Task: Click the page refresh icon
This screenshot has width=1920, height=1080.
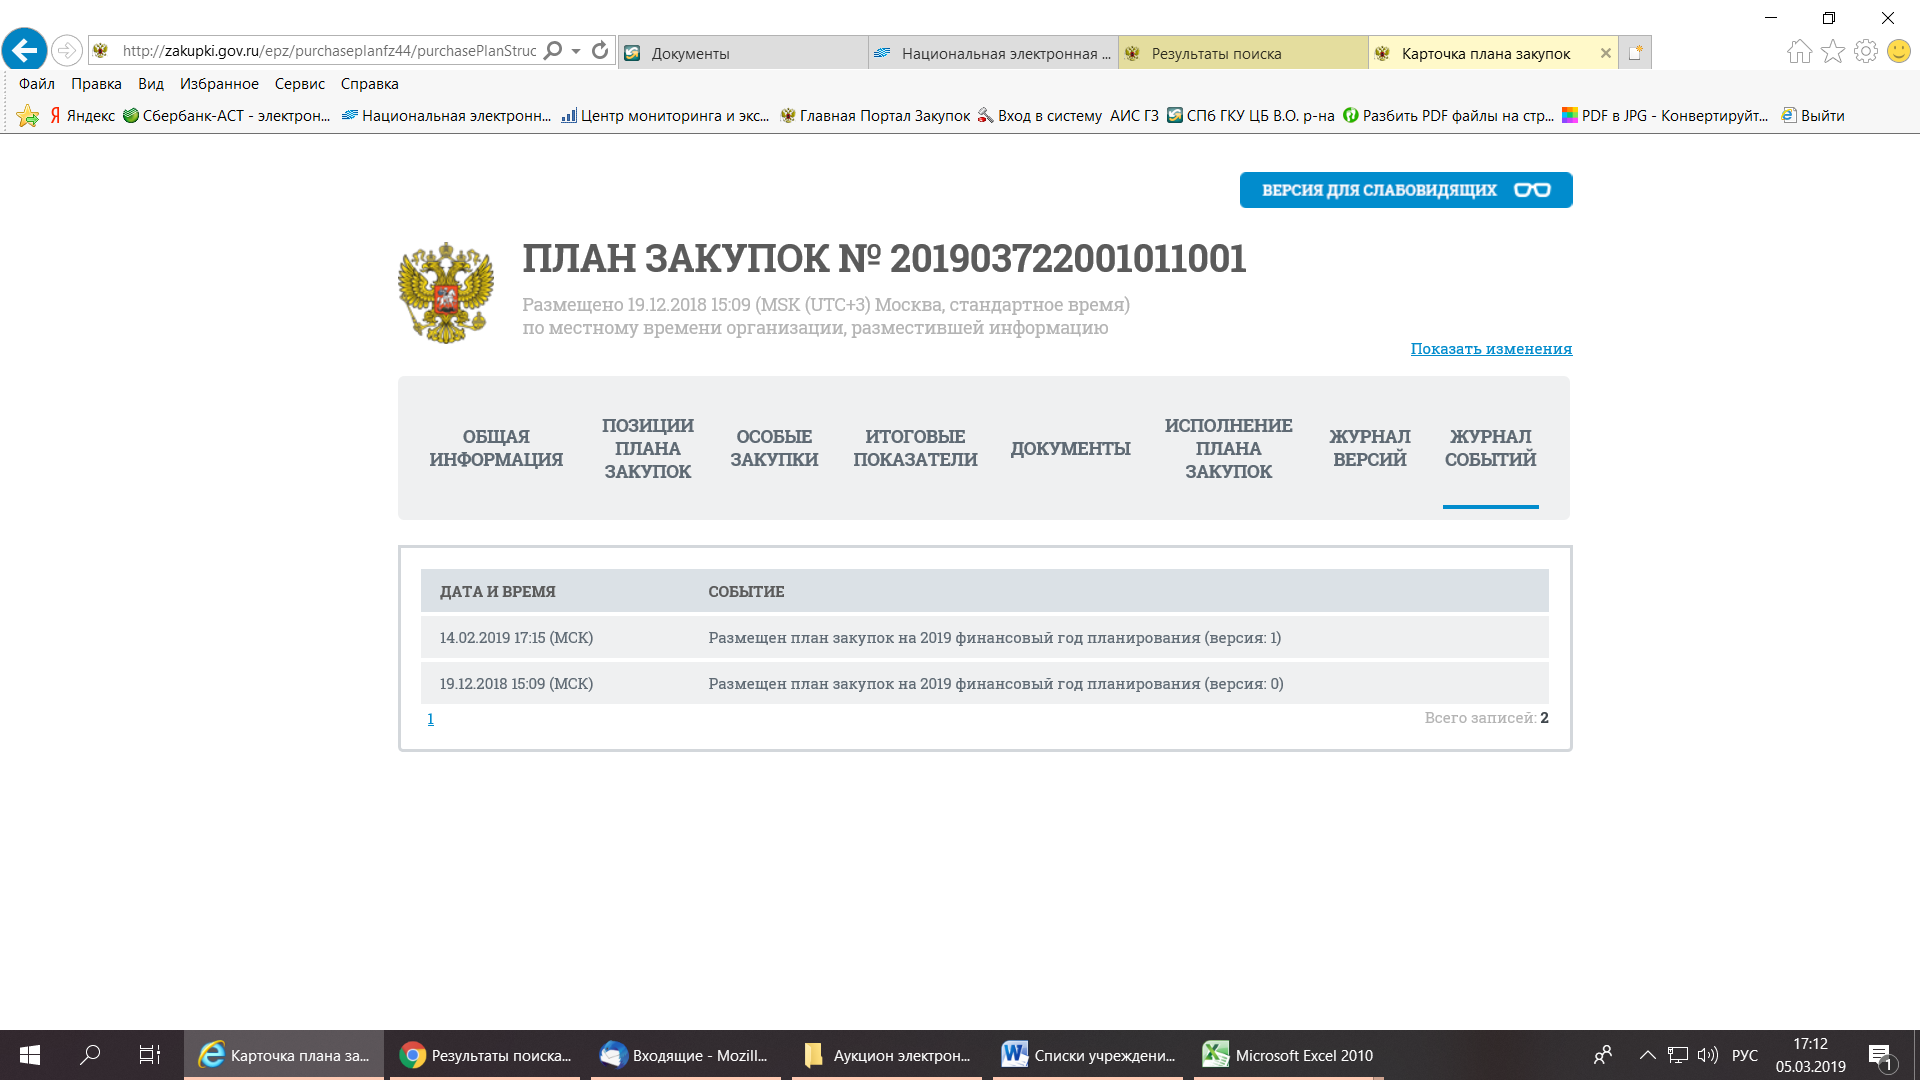Action: point(600,51)
